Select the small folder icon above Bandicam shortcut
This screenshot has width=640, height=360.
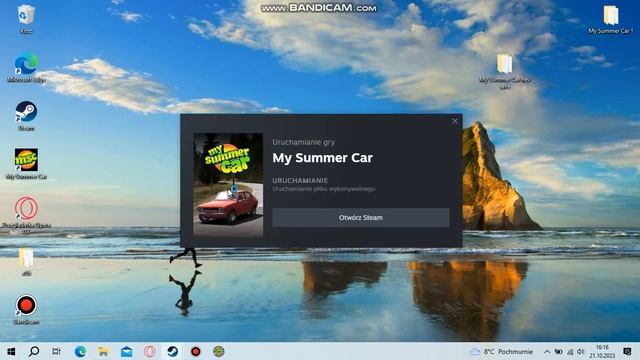pos(26,262)
